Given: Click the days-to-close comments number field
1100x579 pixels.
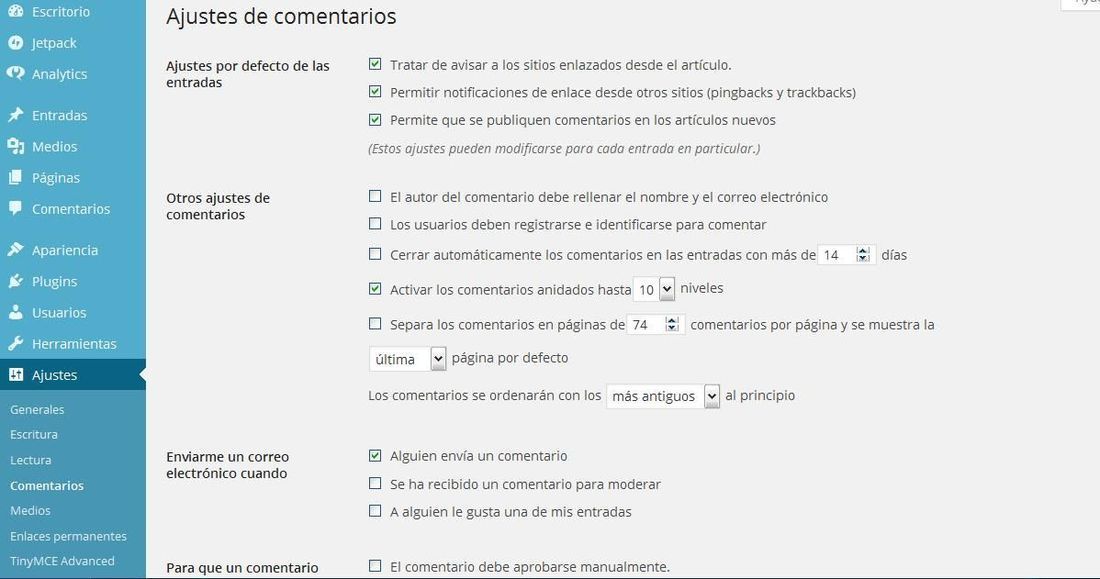Looking at the screenshot, I should tap(846, 255).
